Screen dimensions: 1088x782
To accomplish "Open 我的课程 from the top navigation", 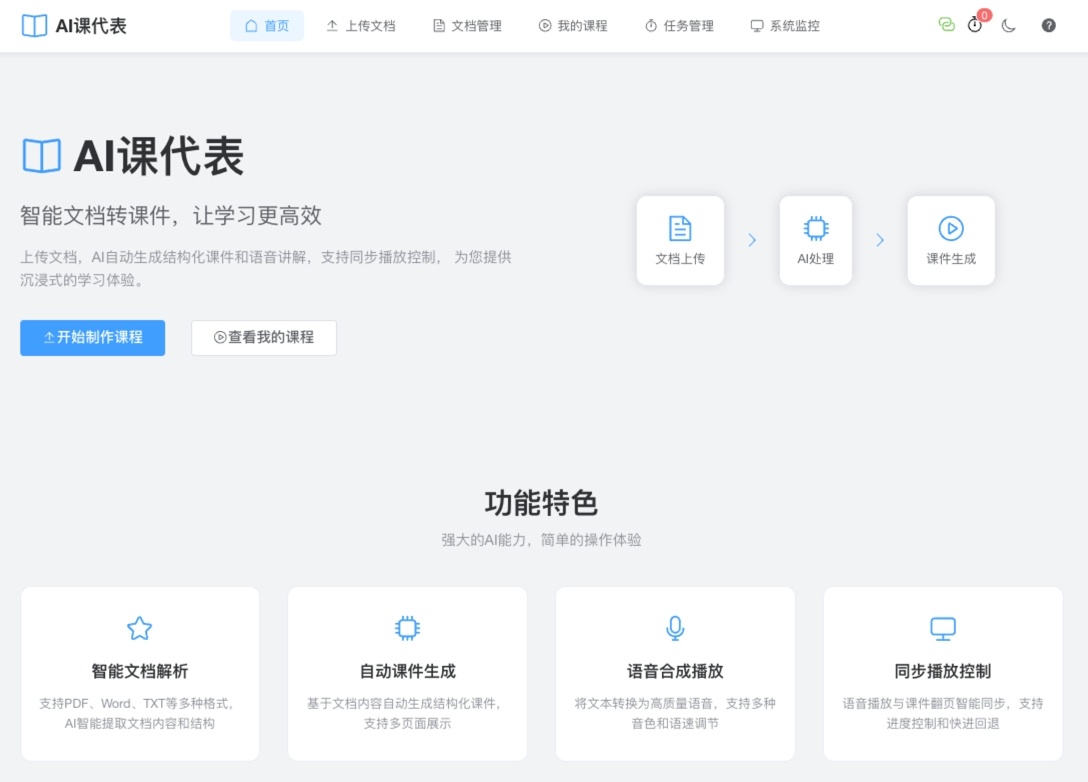I will point(573,26).
